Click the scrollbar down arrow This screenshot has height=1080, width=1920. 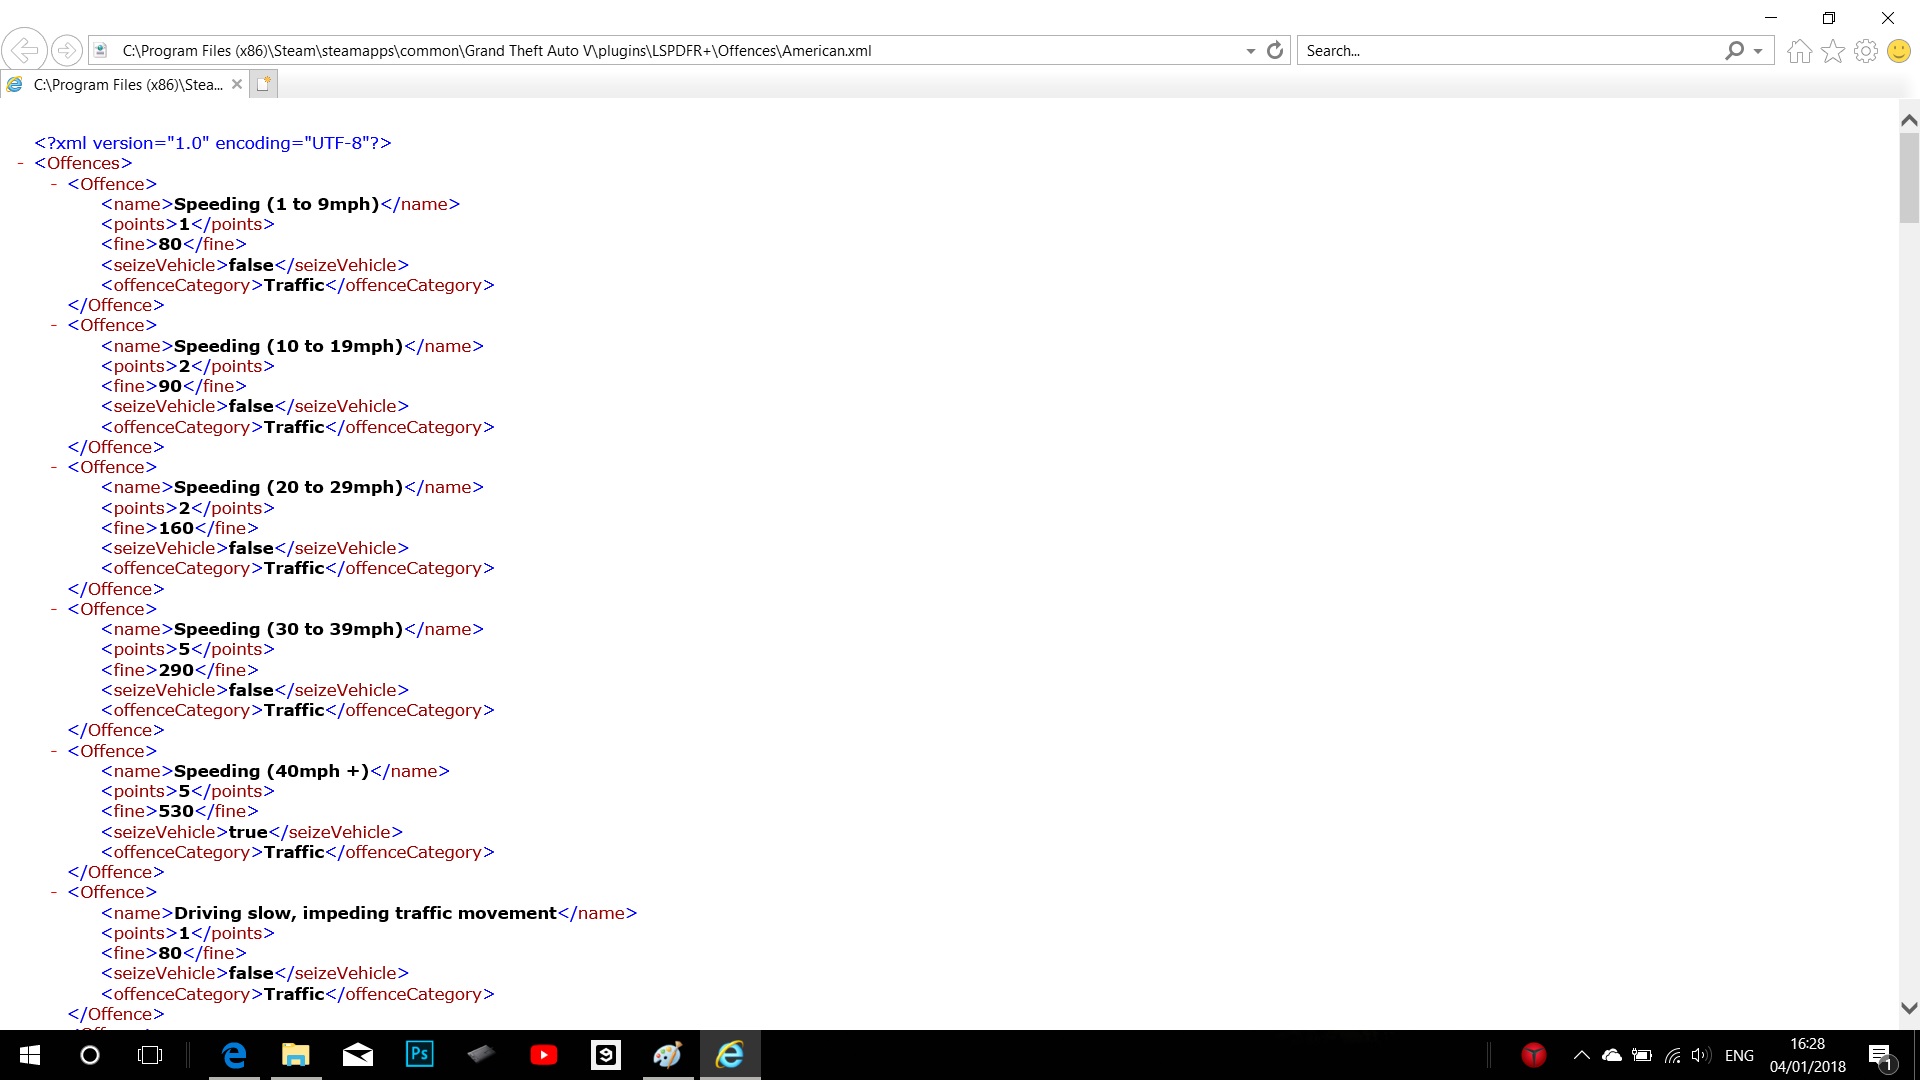[1908, 1008]
